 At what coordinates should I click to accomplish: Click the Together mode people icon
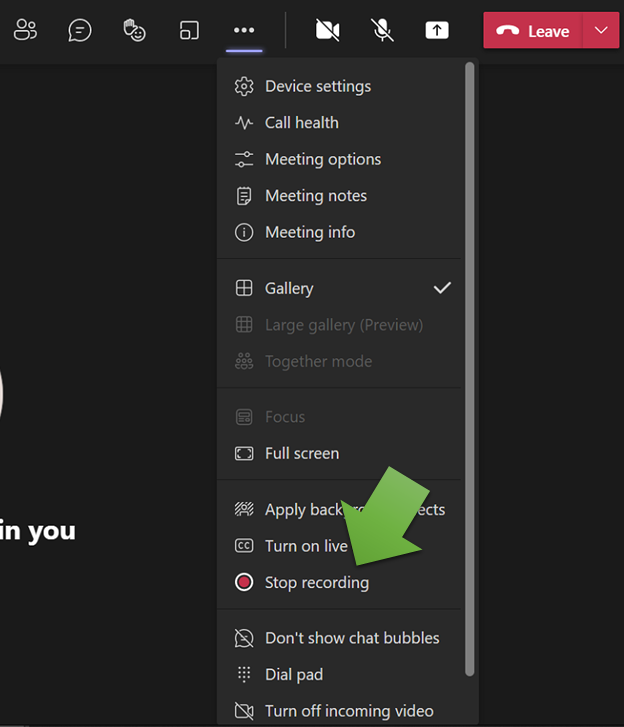pos(244,361)
